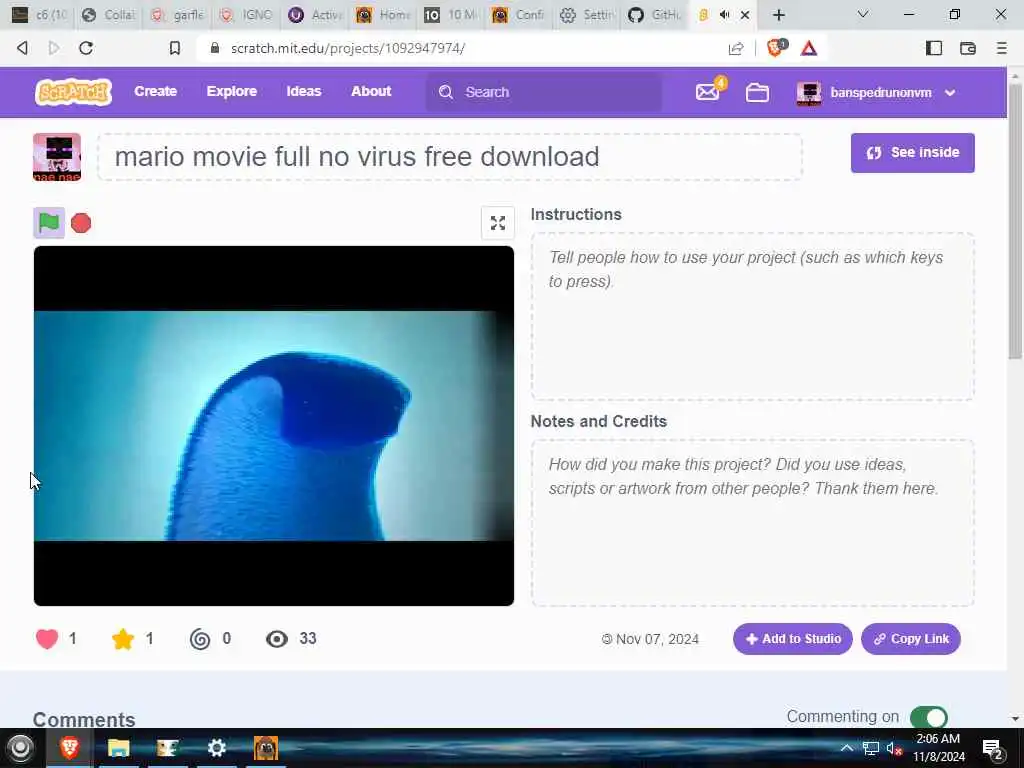Switch to the 10 Mi tab

(451, 14)
